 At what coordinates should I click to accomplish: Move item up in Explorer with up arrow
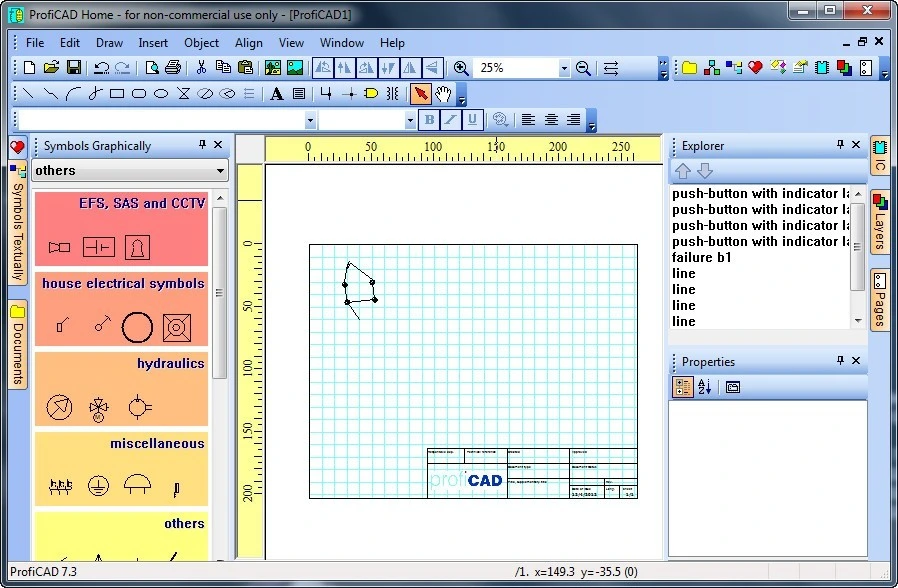click(x=683, y=171)
